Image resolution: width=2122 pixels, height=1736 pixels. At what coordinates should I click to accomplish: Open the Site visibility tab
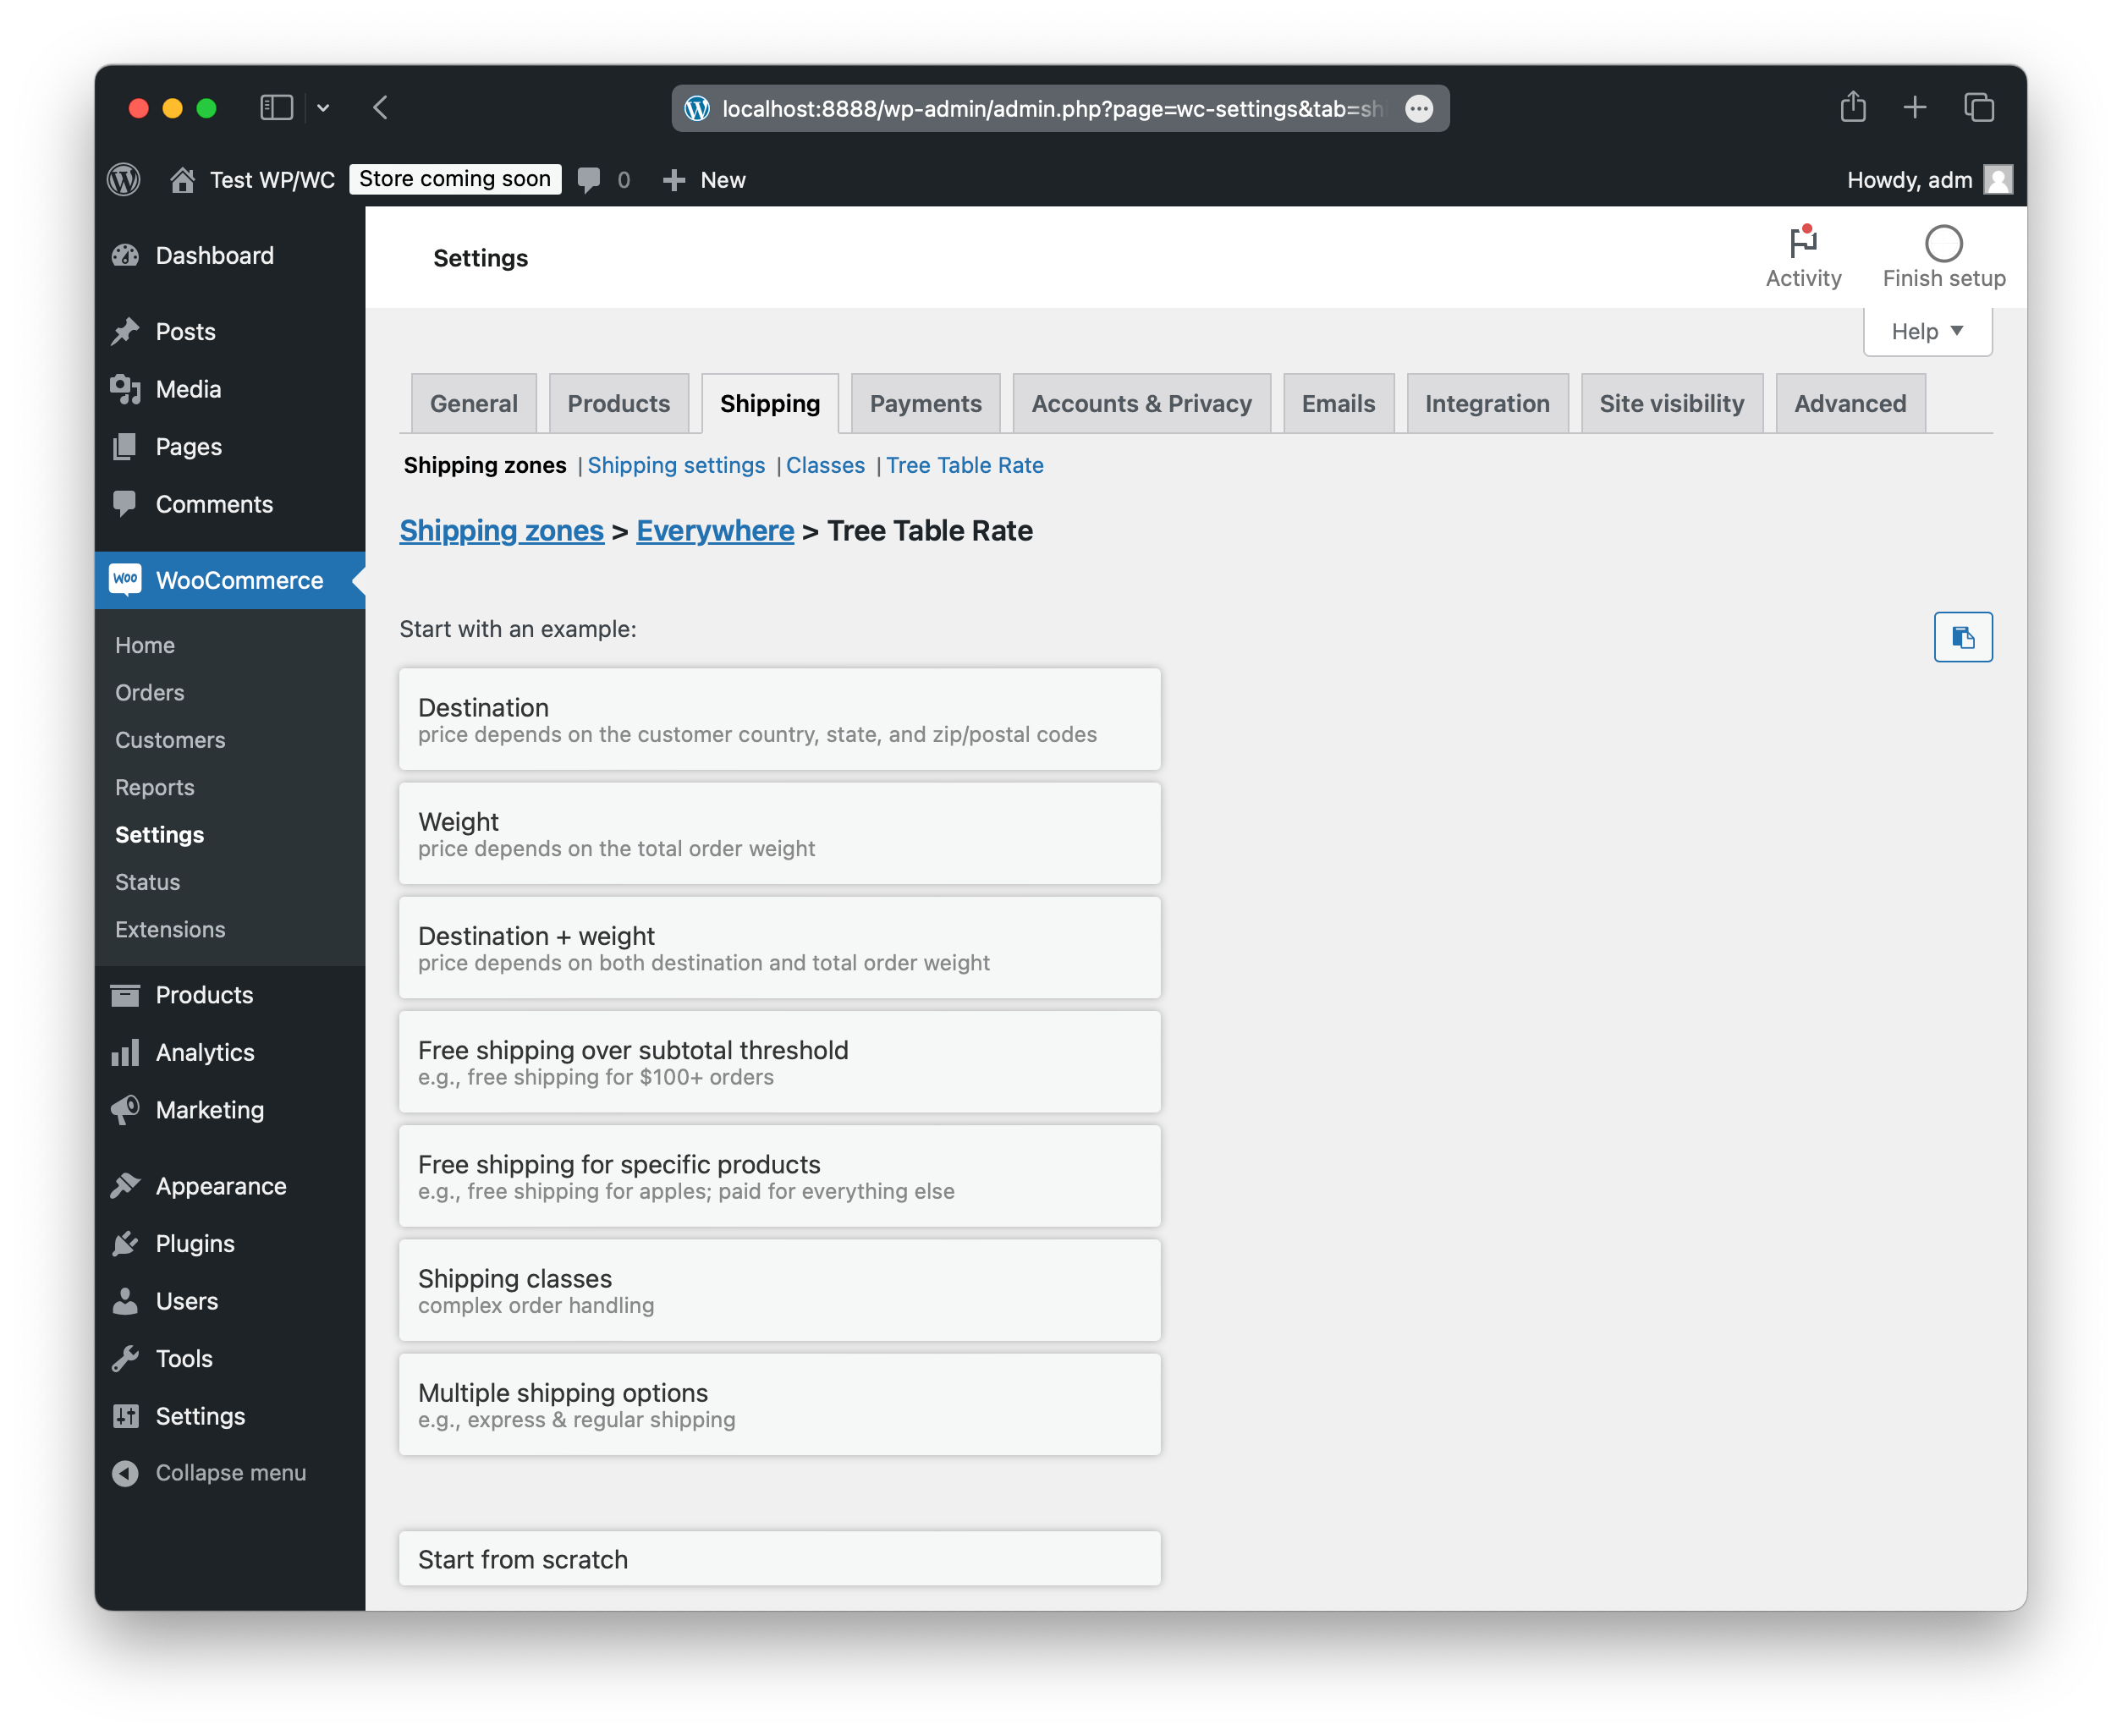coord(1672,403)
